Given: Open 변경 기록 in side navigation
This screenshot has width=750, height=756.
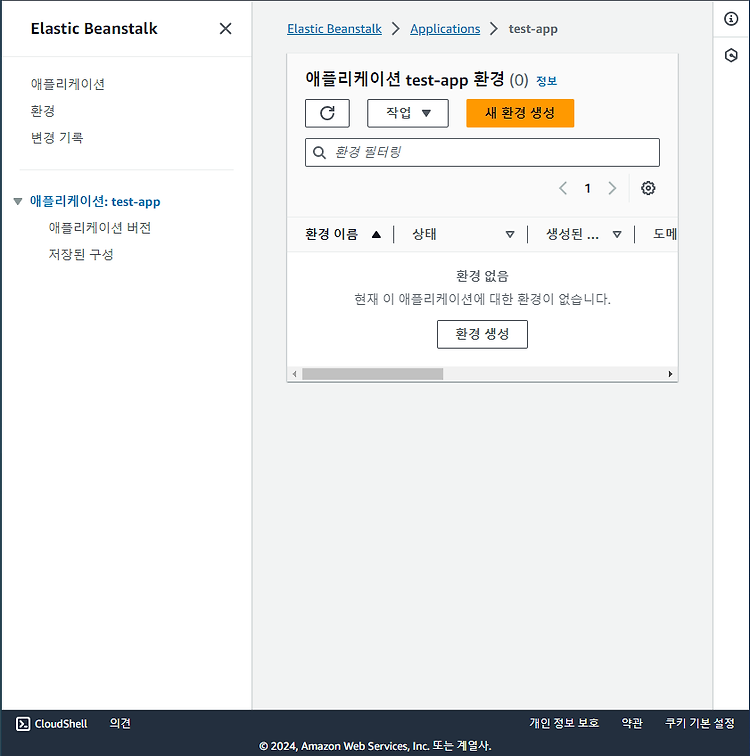Looking at the screenshot, I should 57,138.
